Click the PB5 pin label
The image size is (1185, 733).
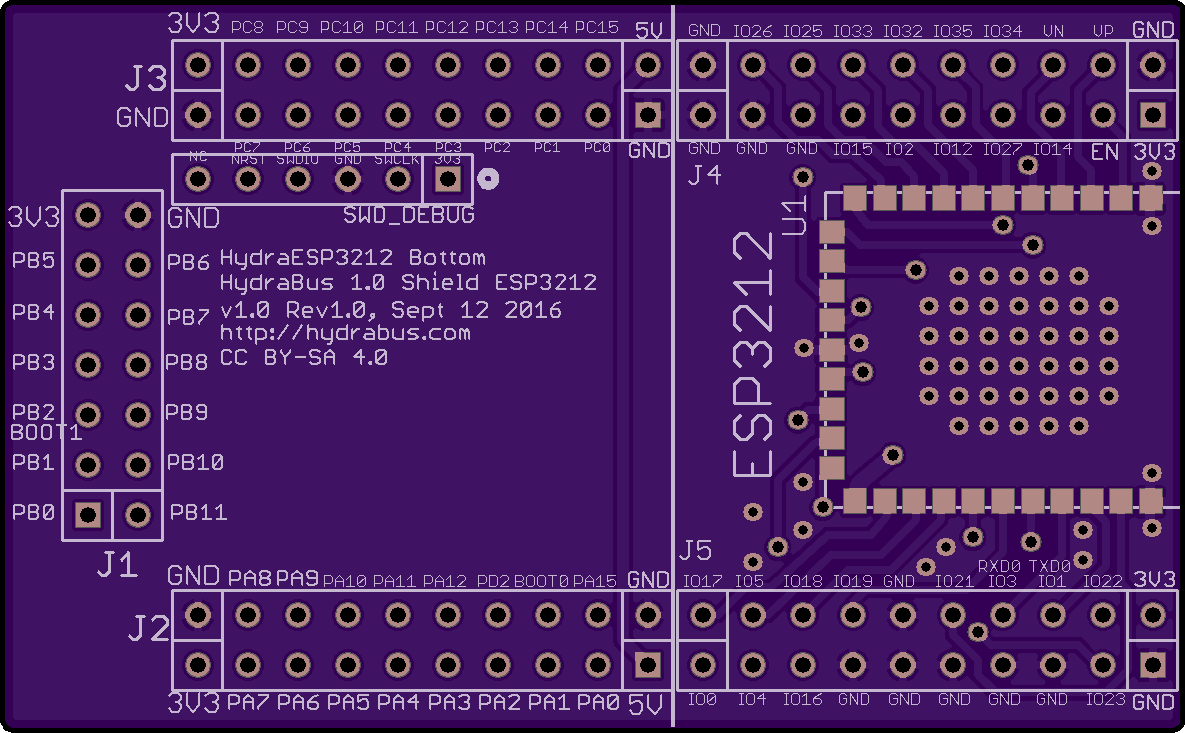pyautogui.click(x=33, y=261)
